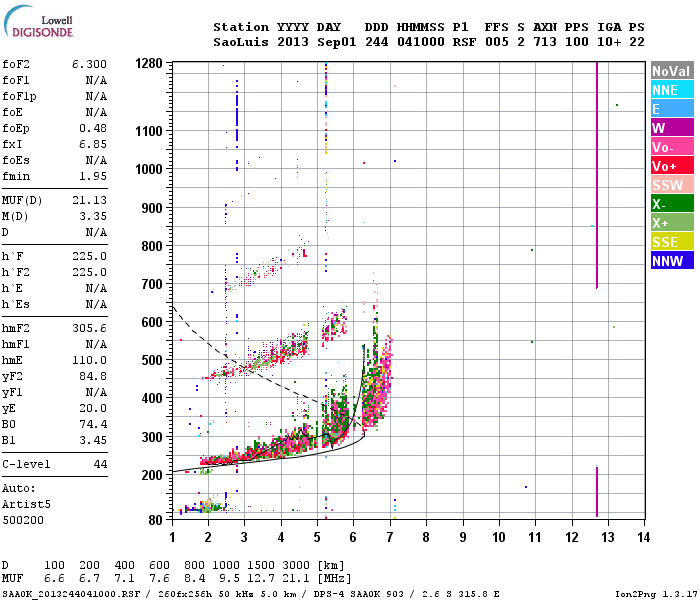Image resolution: width=700 pixels, height=600 pixels.
Task: Select the NNW blue legend swatch
Action: (672, 261)
